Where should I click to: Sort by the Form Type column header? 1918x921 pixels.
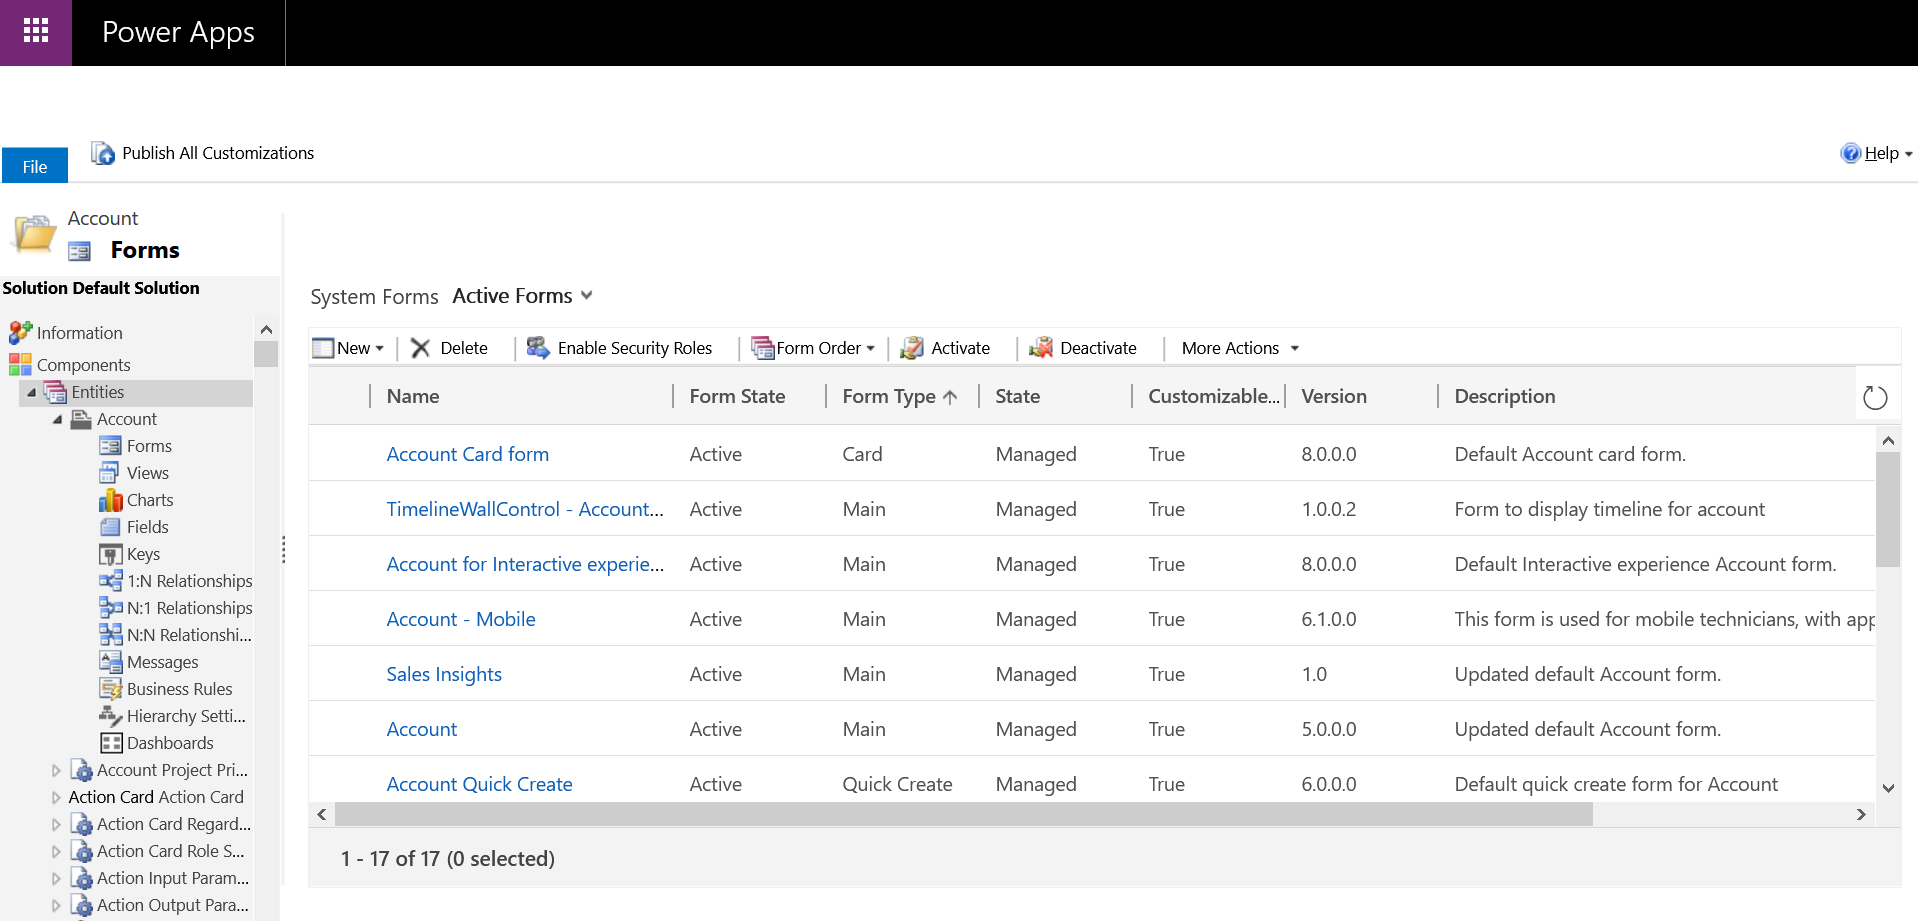pyautogui.click(x=888, y=396)
